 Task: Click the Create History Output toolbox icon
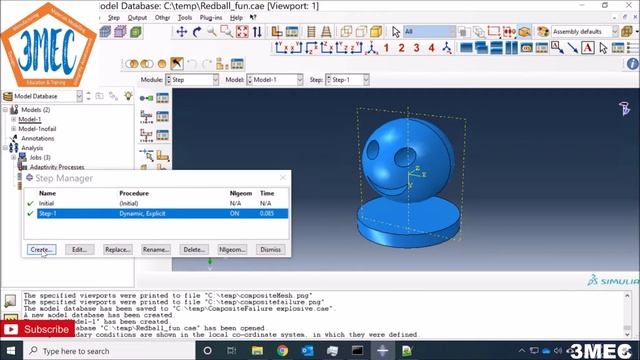click(x=146, y=135)
